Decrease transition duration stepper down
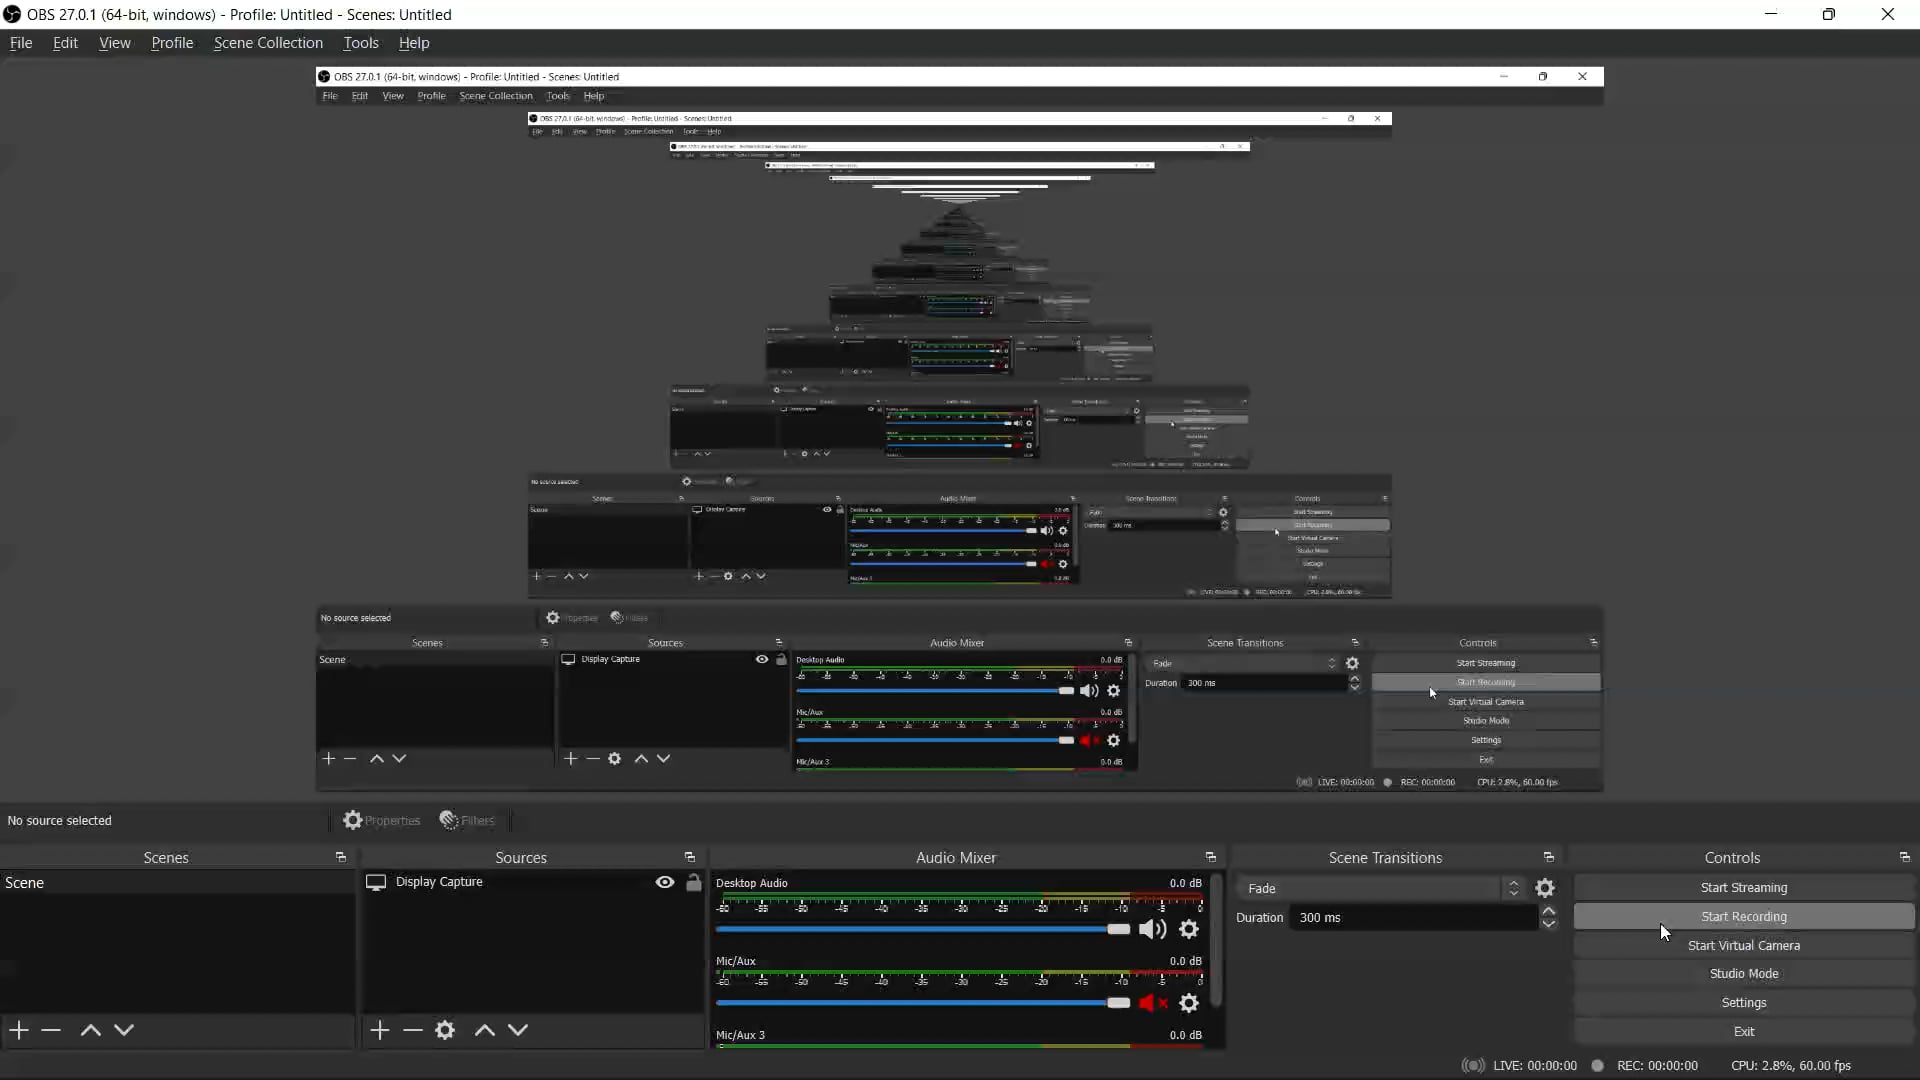Screen dimensions: 1920x1080 coord(1549,924)
